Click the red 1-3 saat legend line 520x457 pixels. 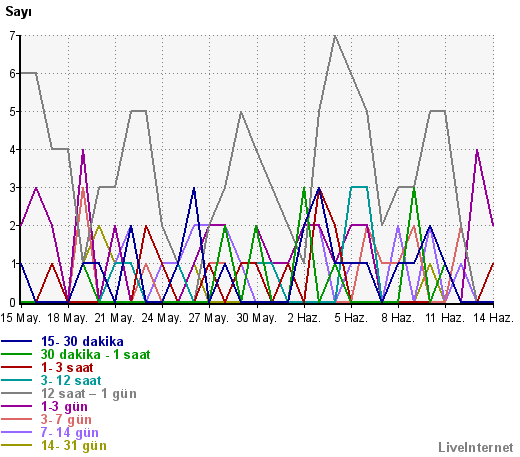coord(16,367)
